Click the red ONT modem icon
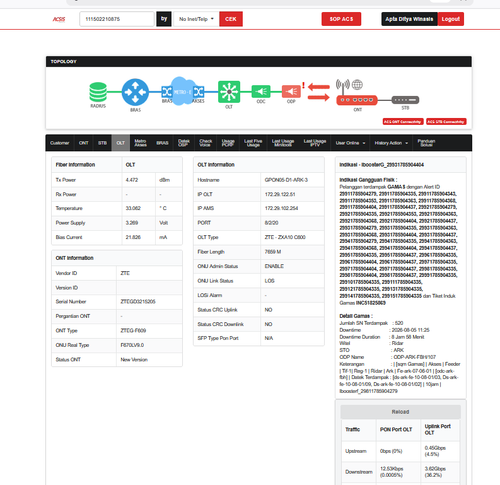The height and width of the screenshot is (485, 500). click(357, 100)
